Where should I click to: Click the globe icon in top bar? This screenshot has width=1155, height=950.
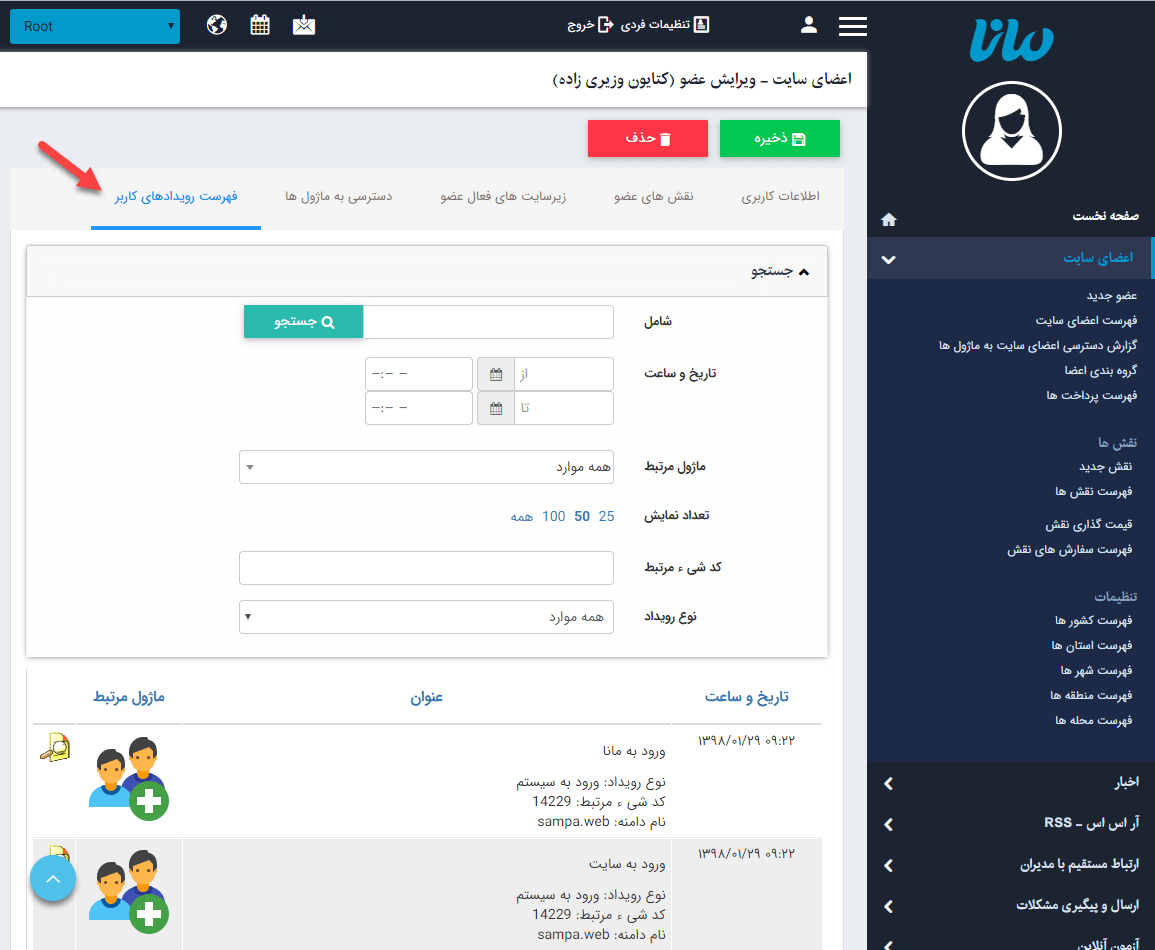coord(217,25)
